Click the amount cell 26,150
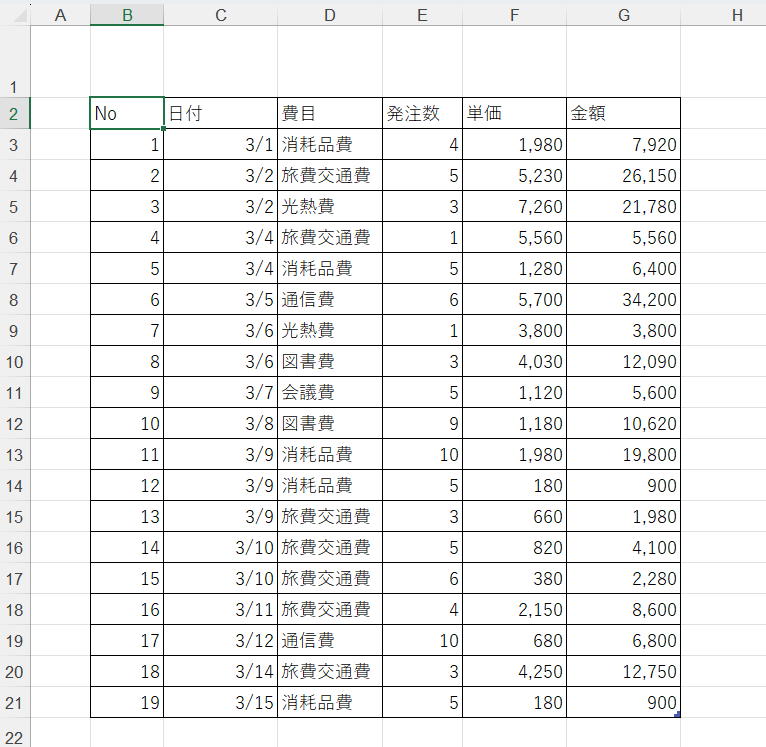 623,175
